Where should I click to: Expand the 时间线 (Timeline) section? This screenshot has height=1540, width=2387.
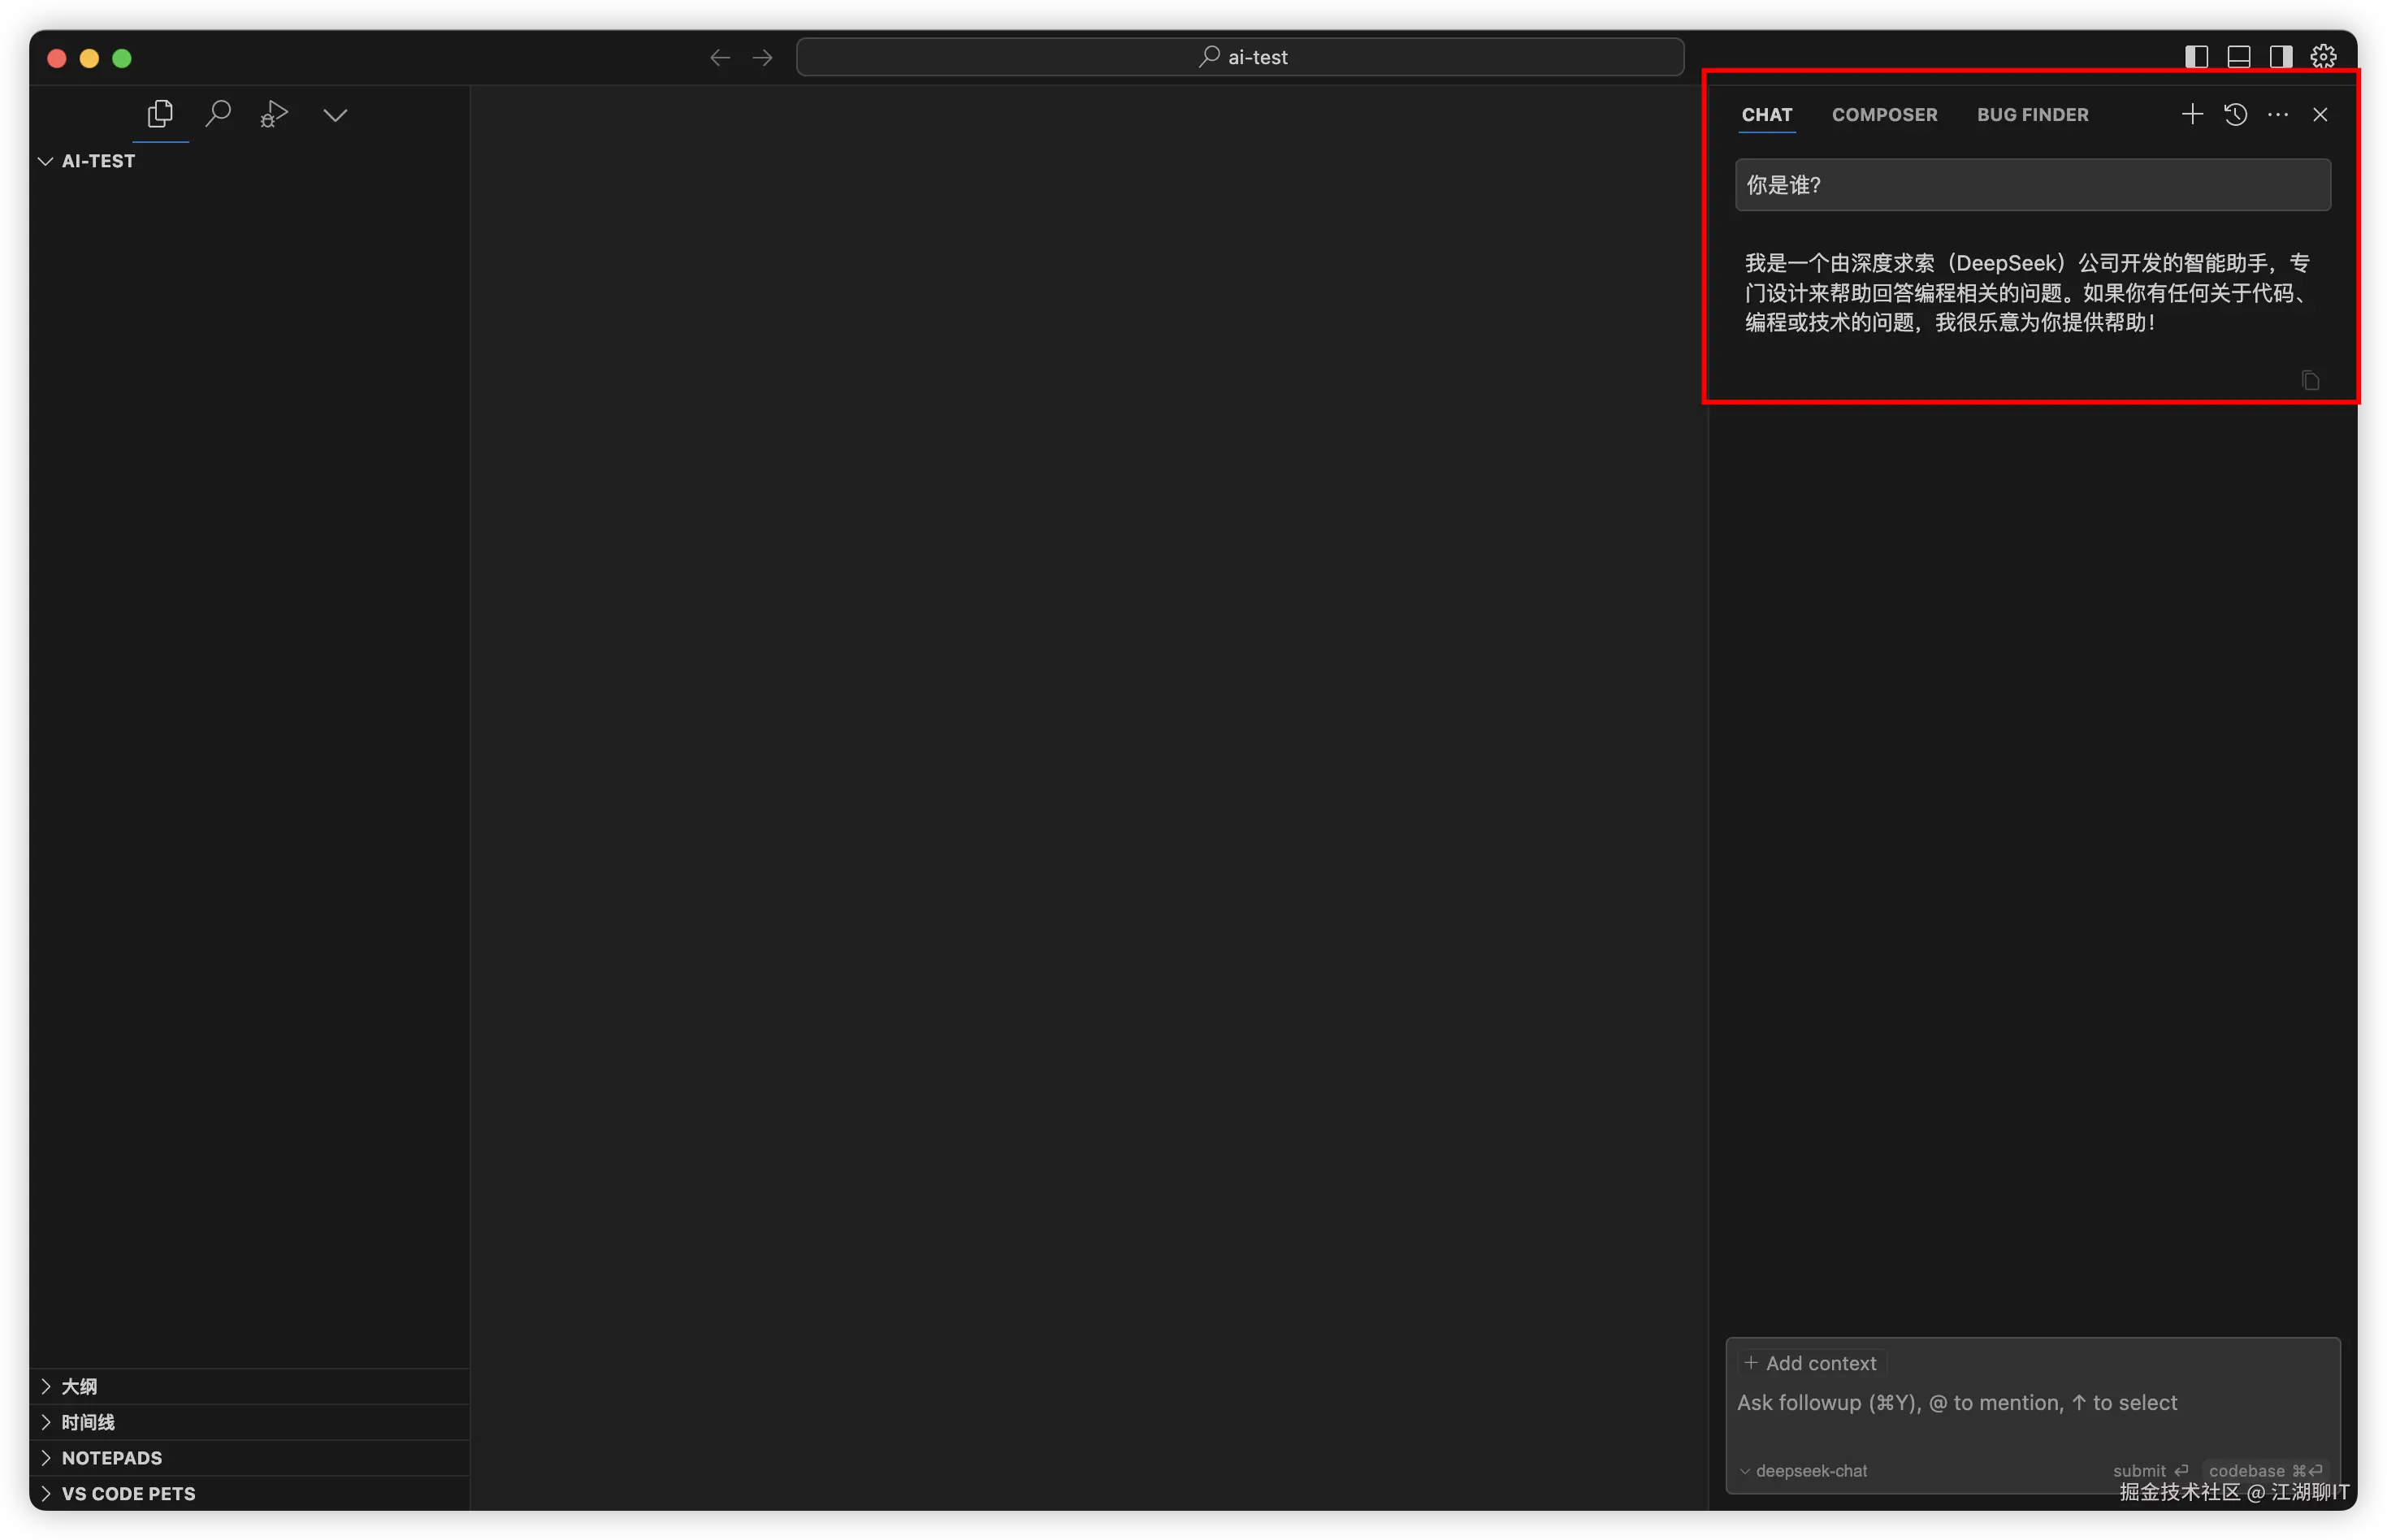coord(86,1421)
